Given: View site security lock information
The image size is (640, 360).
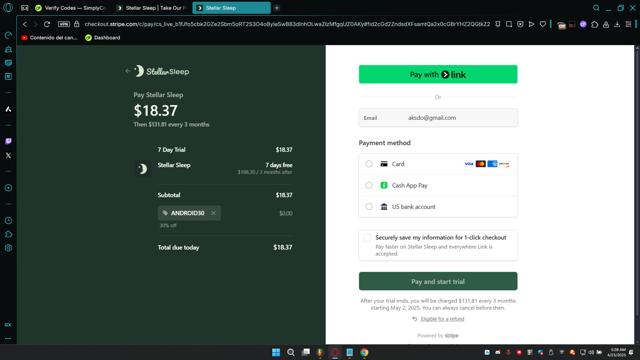Looking at the screenshot, I should coord(76,24).
